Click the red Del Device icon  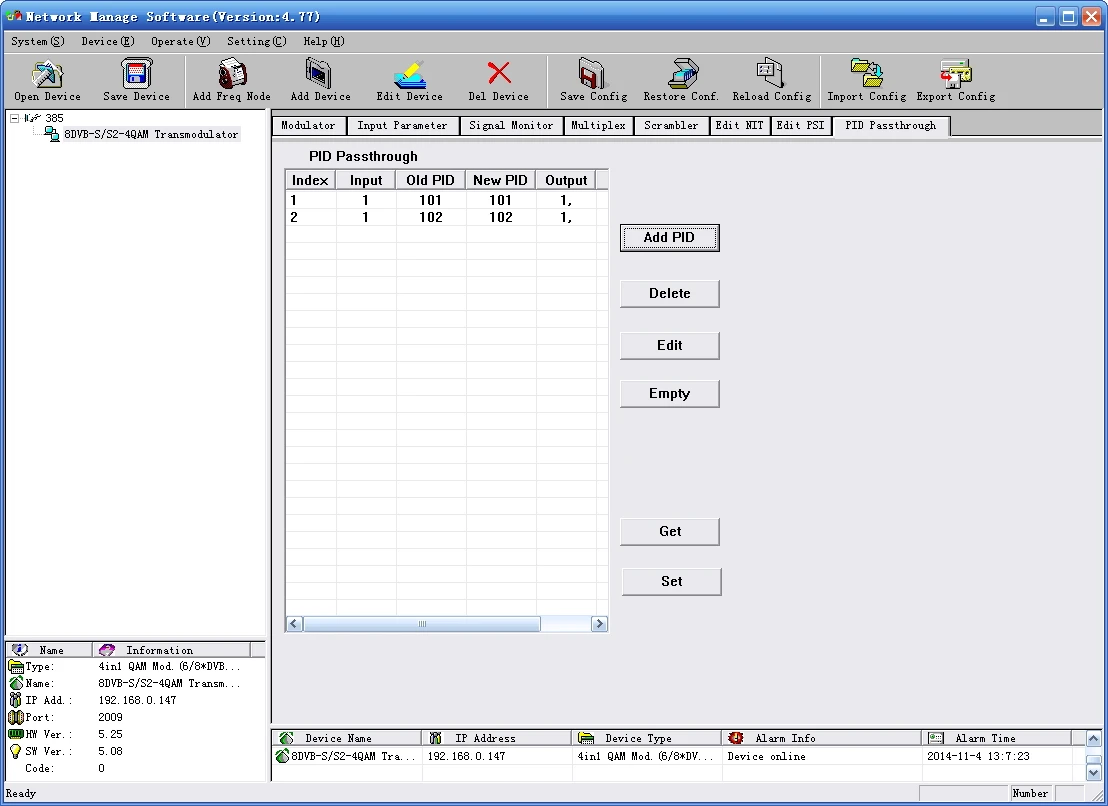[498, 75]
